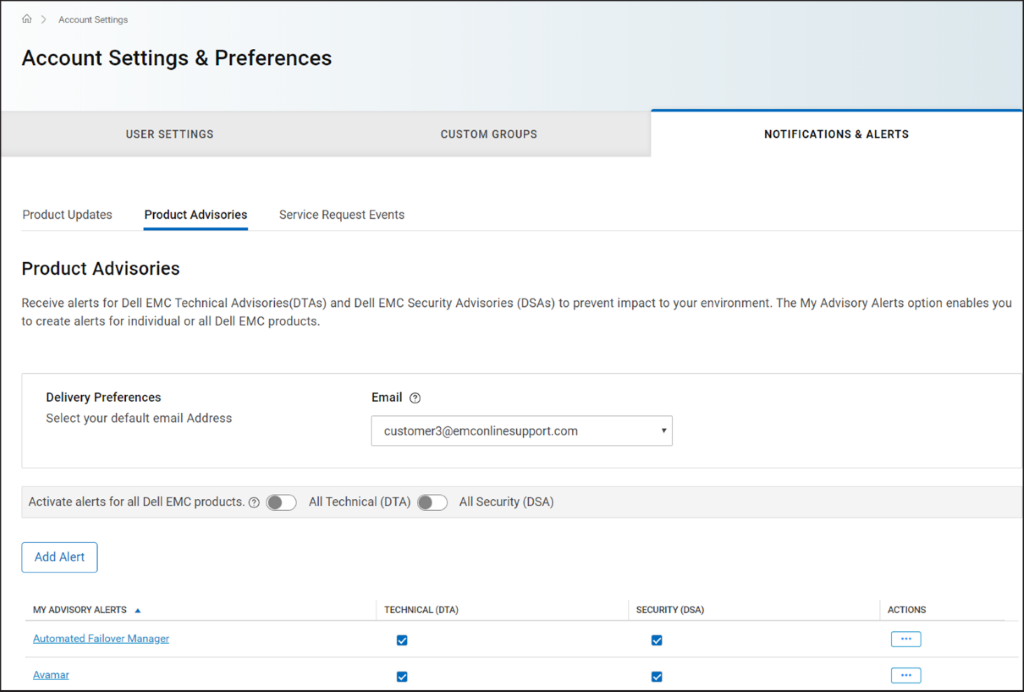
Task: Uncheck Technical DTA checkbox for Avamar
Action: click(402, 676)
